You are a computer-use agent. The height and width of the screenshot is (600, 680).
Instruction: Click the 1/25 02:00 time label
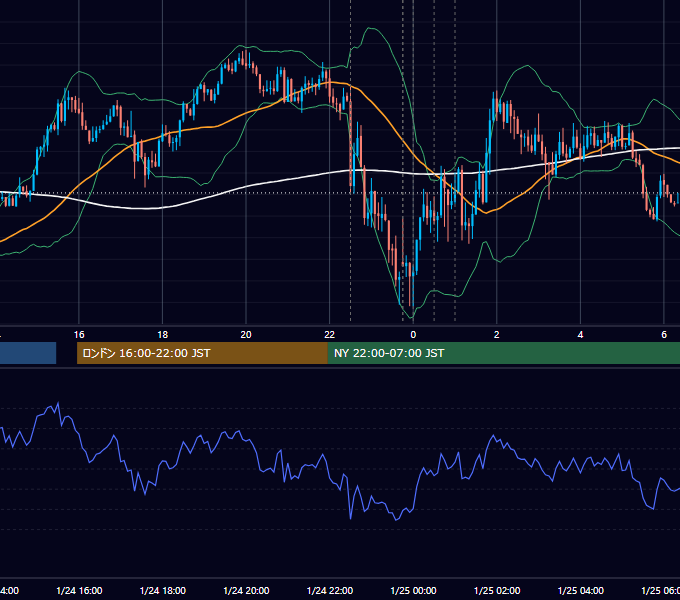point(497,590)
